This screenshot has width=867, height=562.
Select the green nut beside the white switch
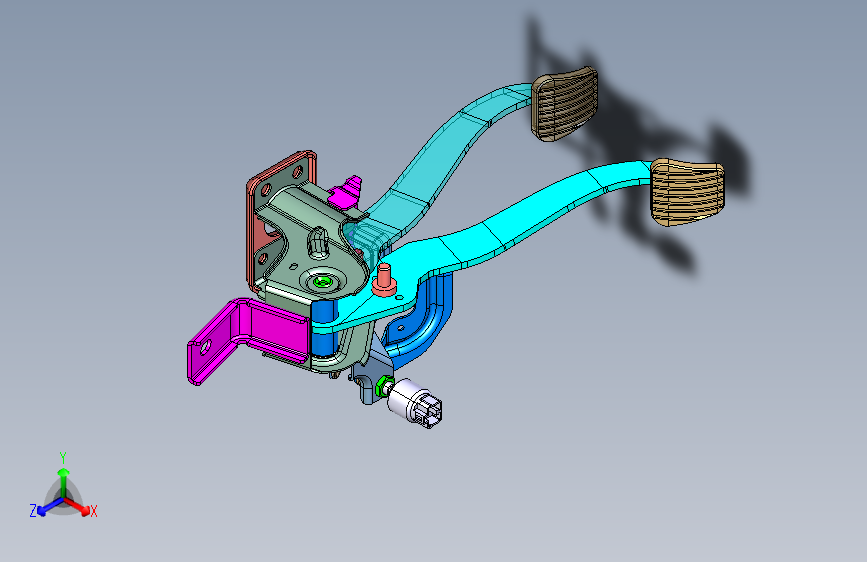coord(383,386)
